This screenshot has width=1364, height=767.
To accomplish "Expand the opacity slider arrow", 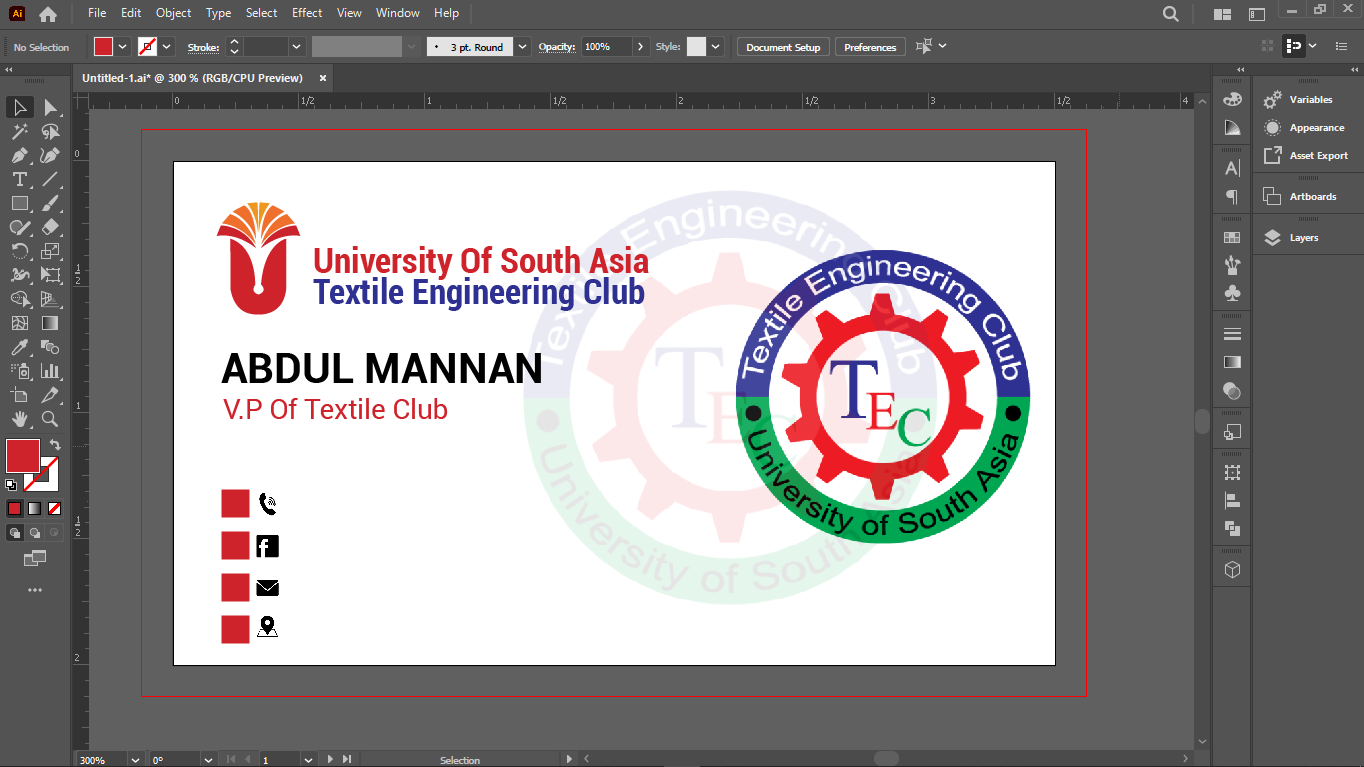I will click(x=640, y=47).
